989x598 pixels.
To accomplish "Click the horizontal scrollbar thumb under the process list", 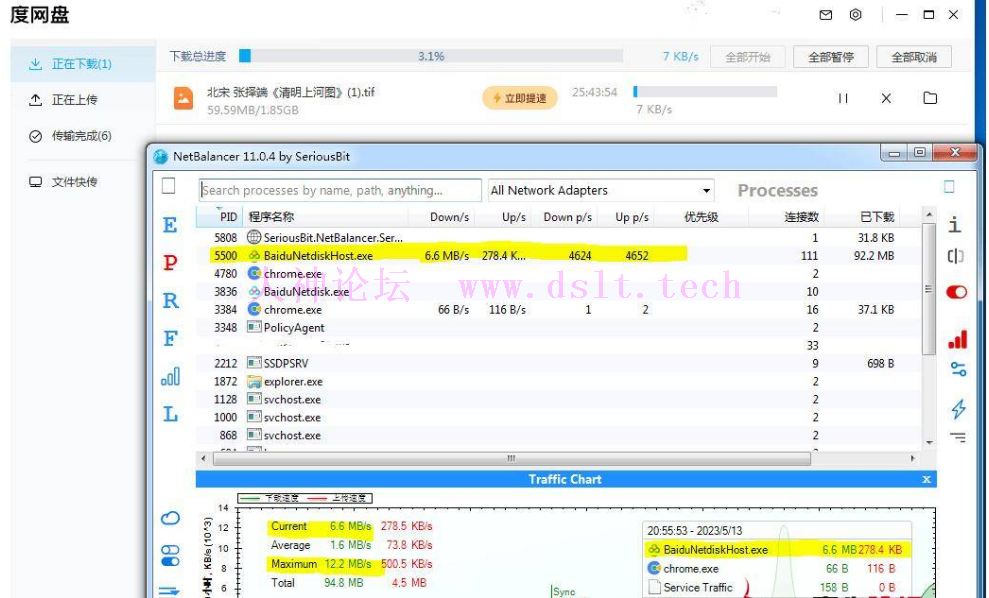I will (512, 459).
